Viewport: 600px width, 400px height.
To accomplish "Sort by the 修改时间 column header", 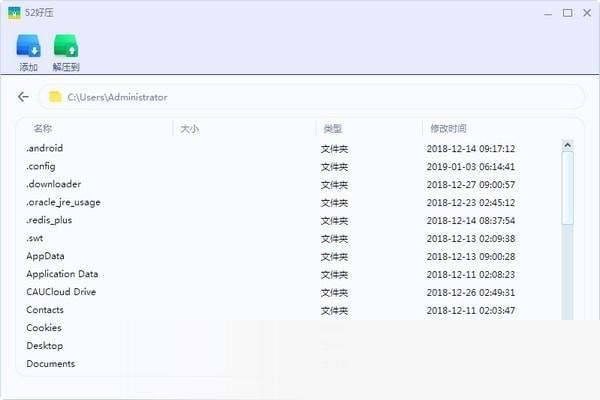I will [448, 129].
